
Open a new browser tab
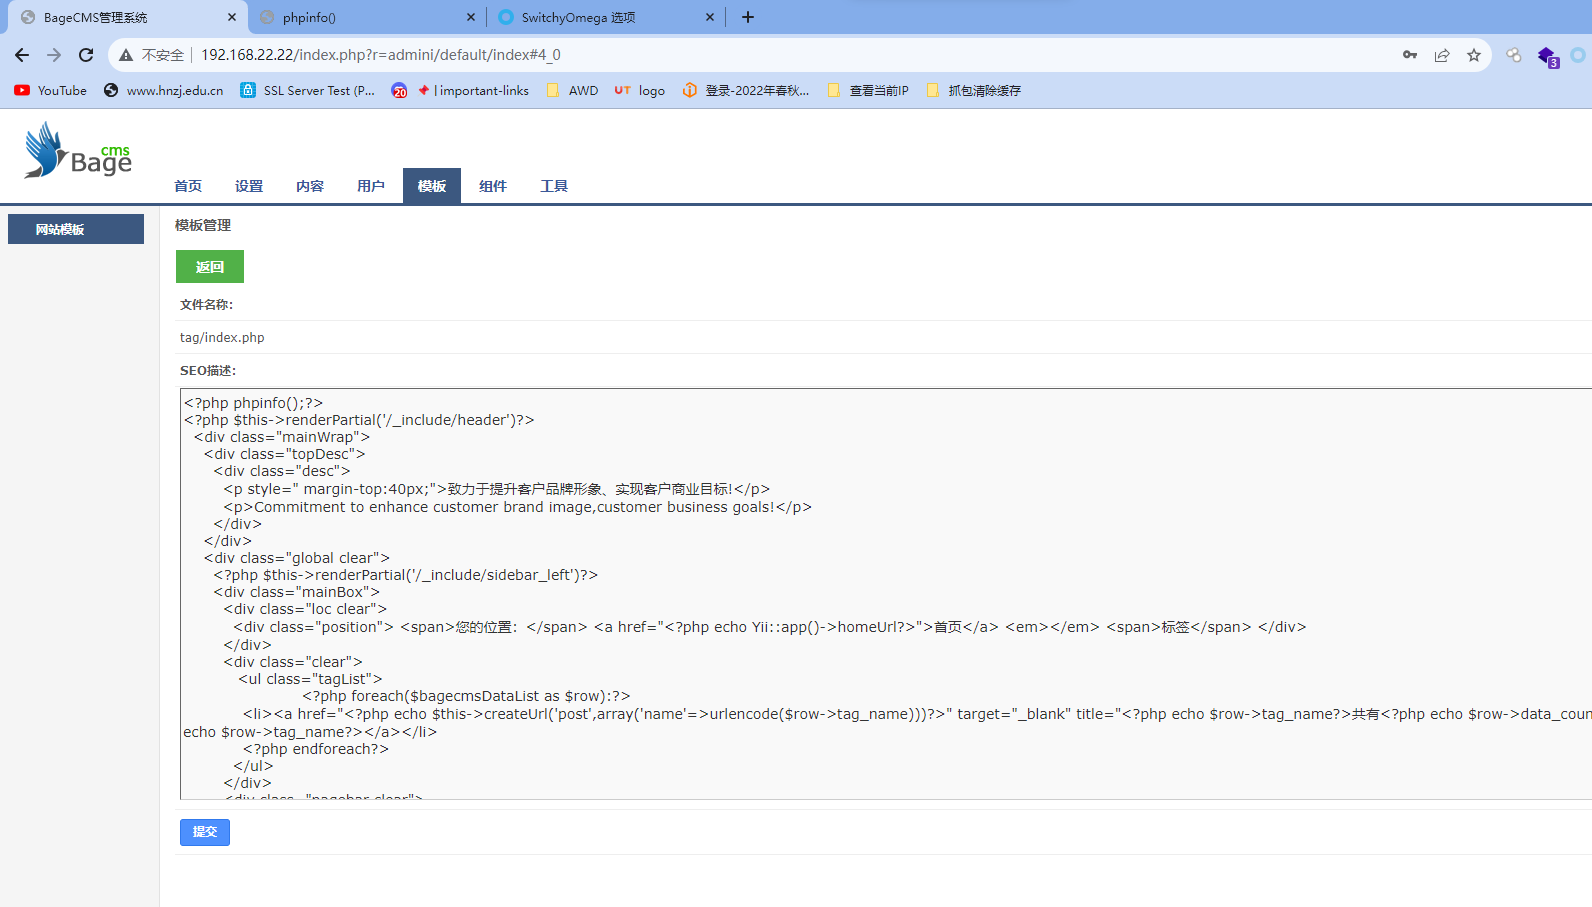point(748,17)
